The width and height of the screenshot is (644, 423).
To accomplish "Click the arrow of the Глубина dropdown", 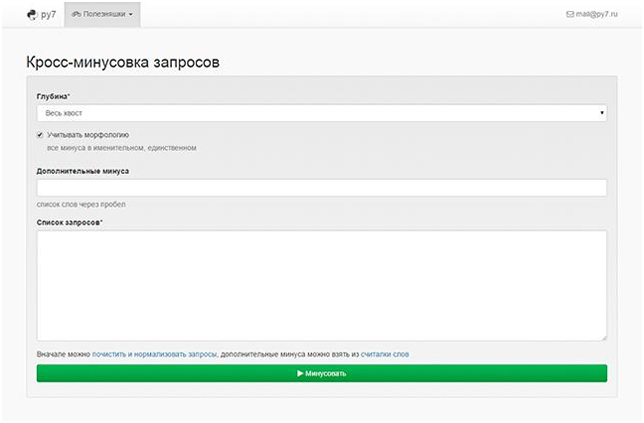I will 602,113.
